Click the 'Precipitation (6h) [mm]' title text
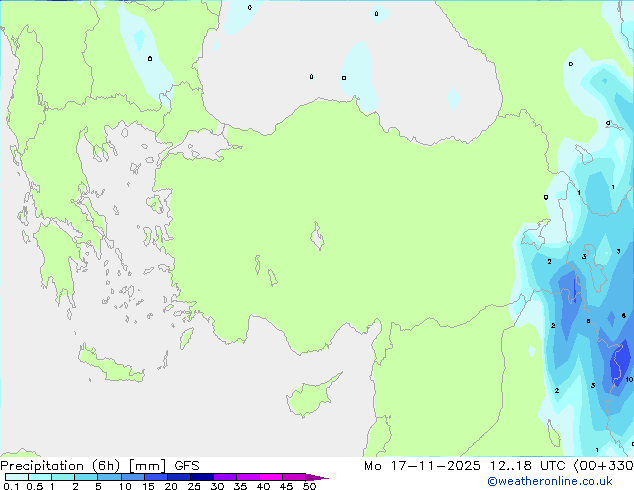This screenshot has height=490, width=634. [83, 466]
